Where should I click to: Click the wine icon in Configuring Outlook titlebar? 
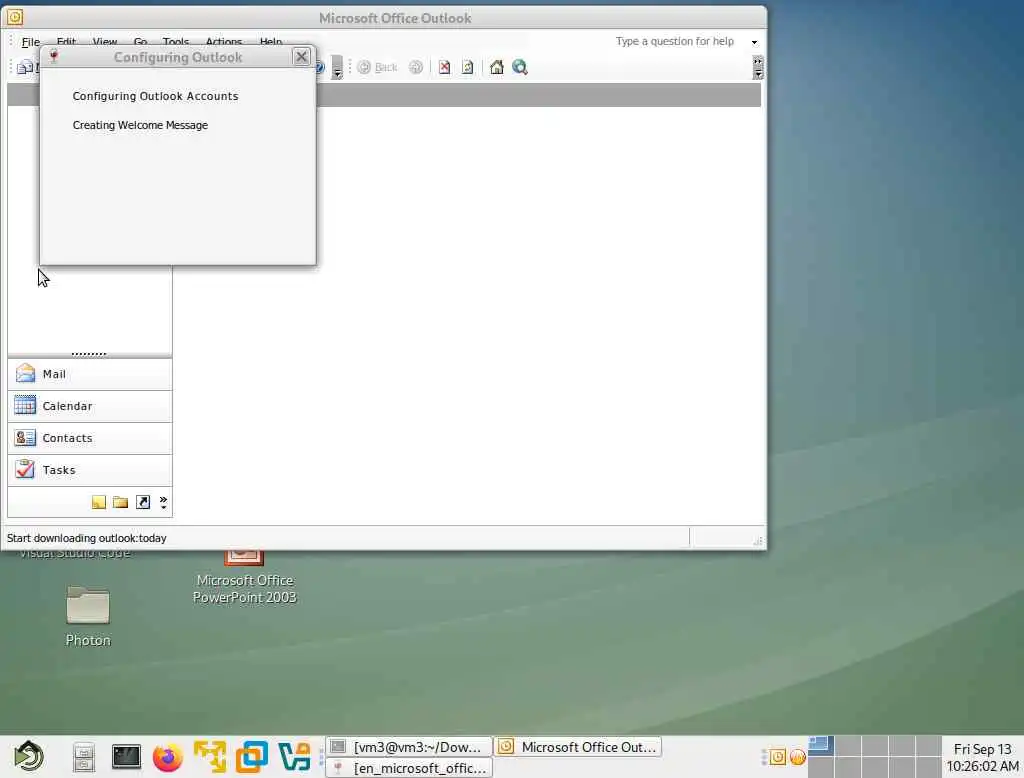pos(54,57)
